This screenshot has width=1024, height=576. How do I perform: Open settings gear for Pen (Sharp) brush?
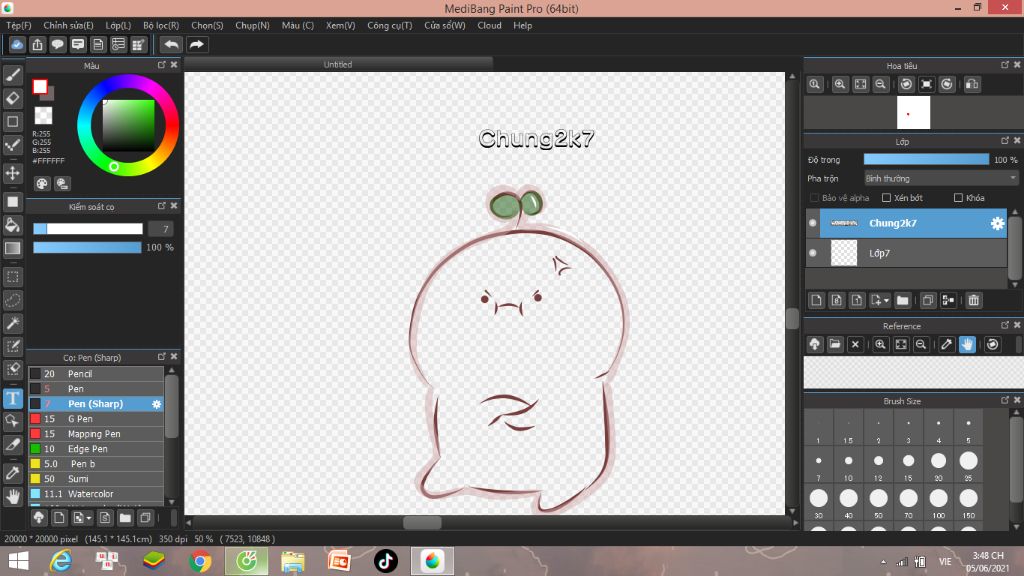click(x=157, y=404)
